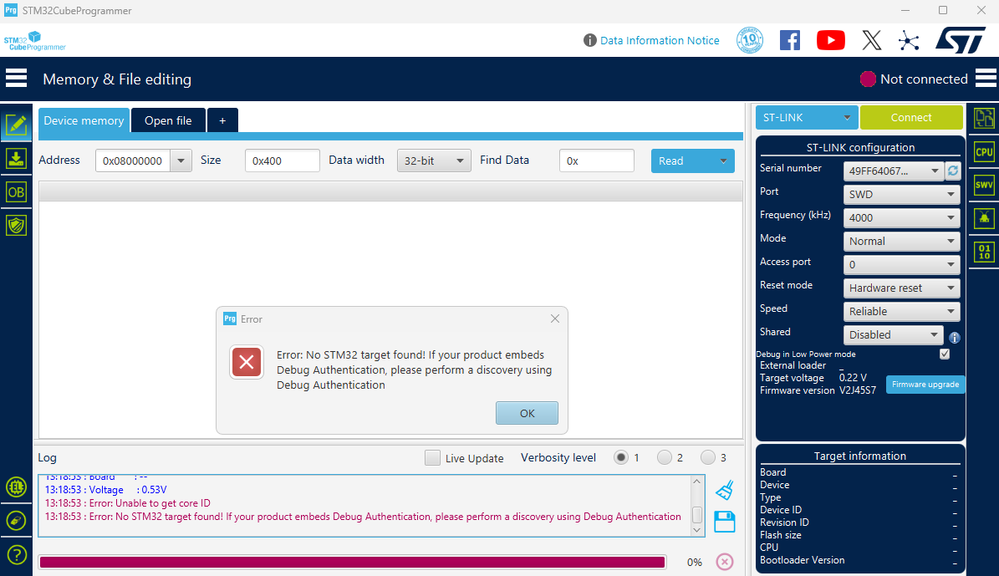Screen dimensions: 999x576
Task: Click the Not connected status indicator
Action: point(914,79)
